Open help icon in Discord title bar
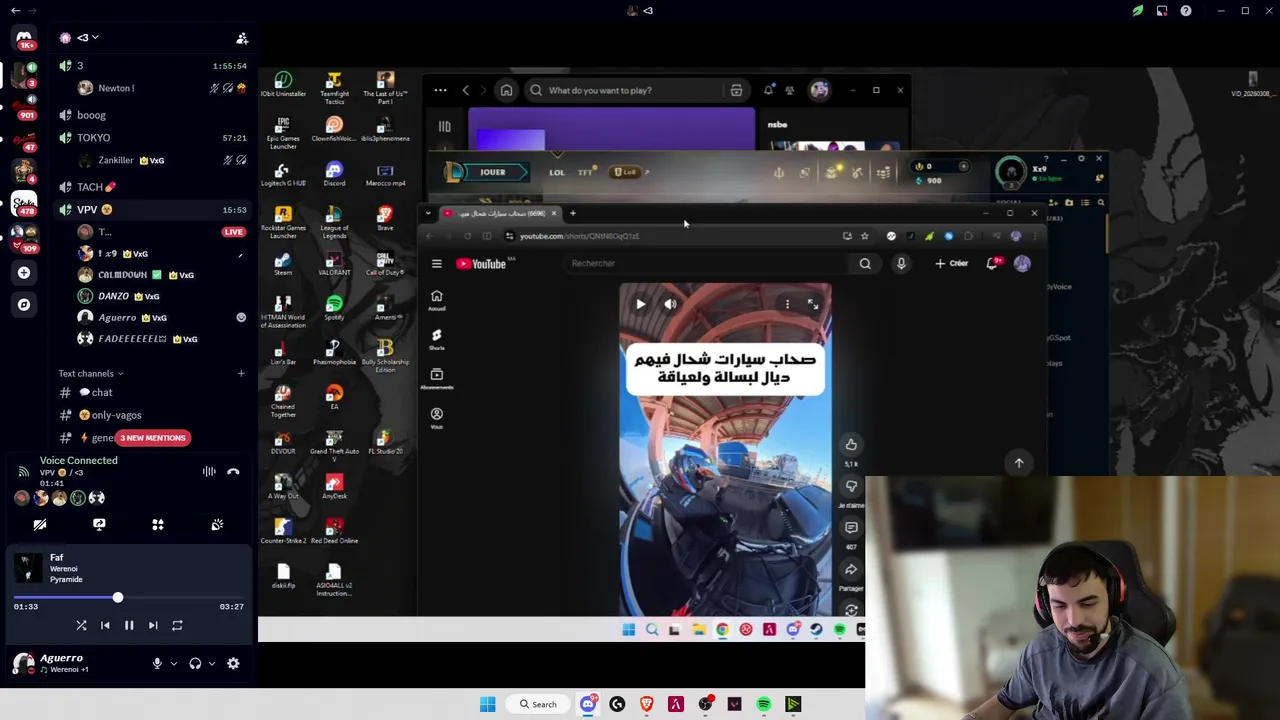Image resolution: width=1280 pixels, height=720 pixels. point(1186,11)
